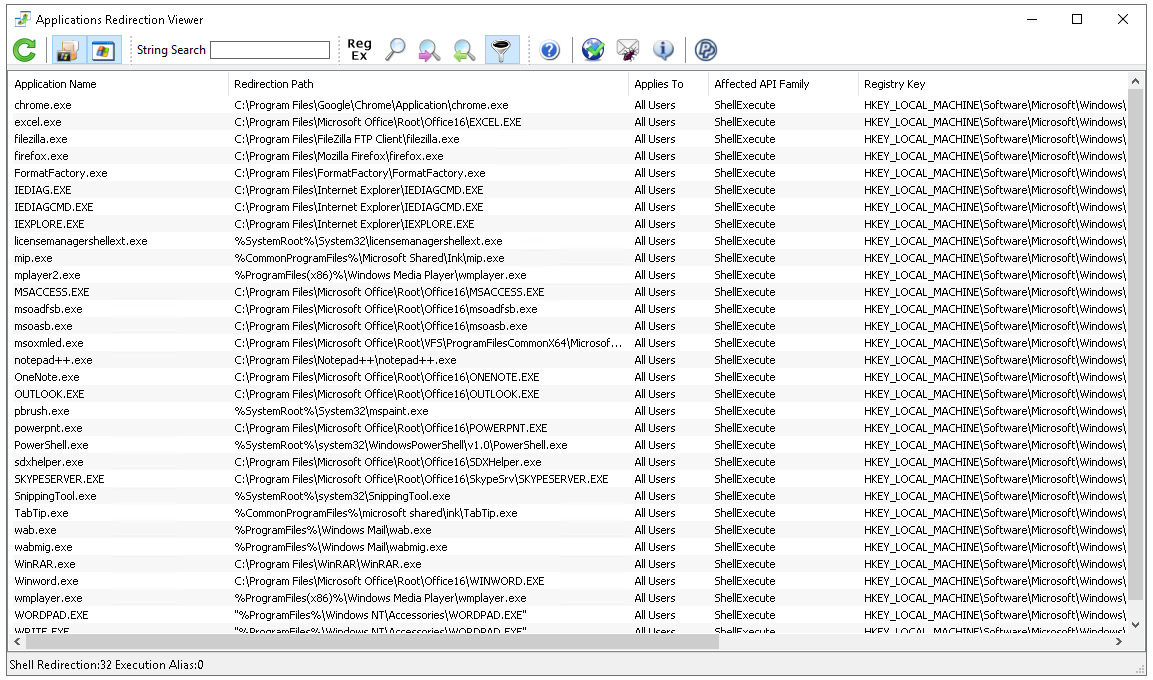The height and width of the screenshot is (680, 1153).
Task: Click the vertical scrollbar down arrow
Action: 1135,625
